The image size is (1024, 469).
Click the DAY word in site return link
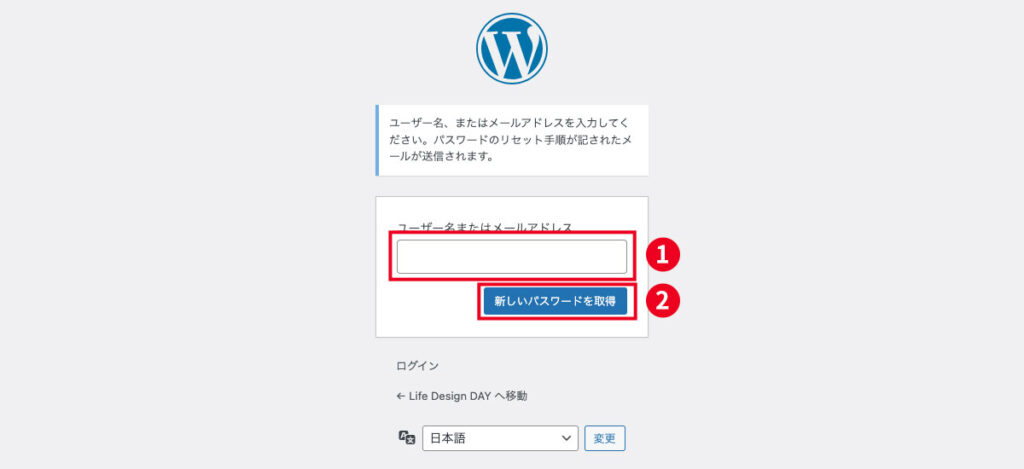coord(480,396)
